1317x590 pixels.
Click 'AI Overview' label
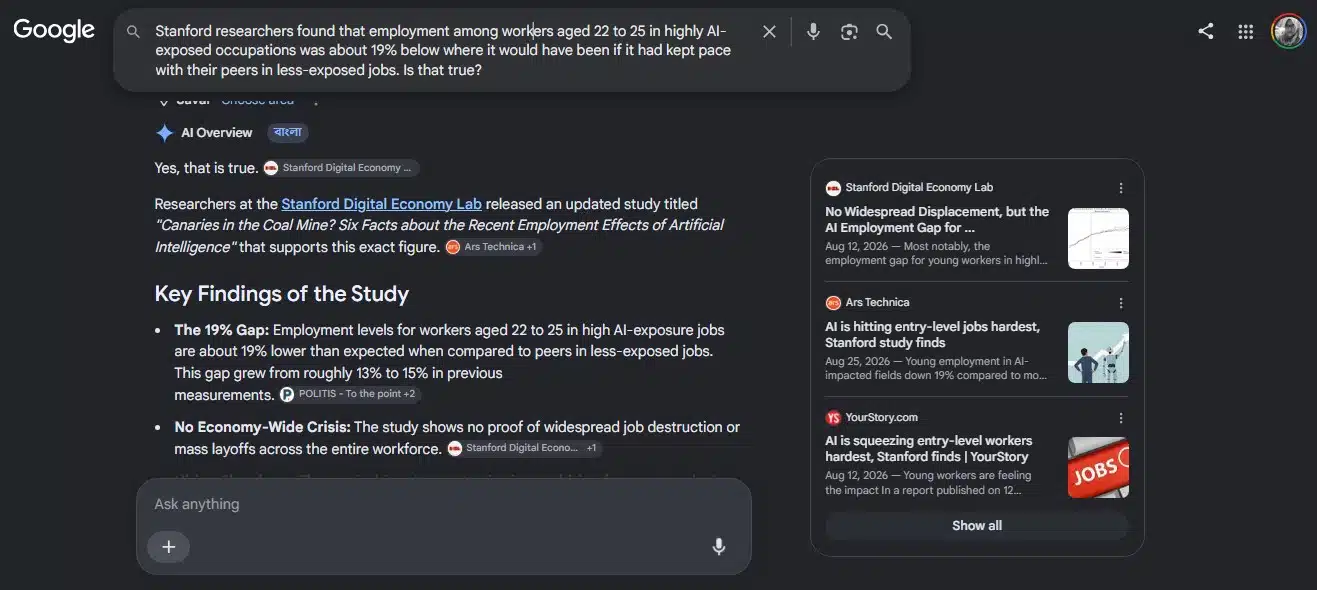point(217,133)
